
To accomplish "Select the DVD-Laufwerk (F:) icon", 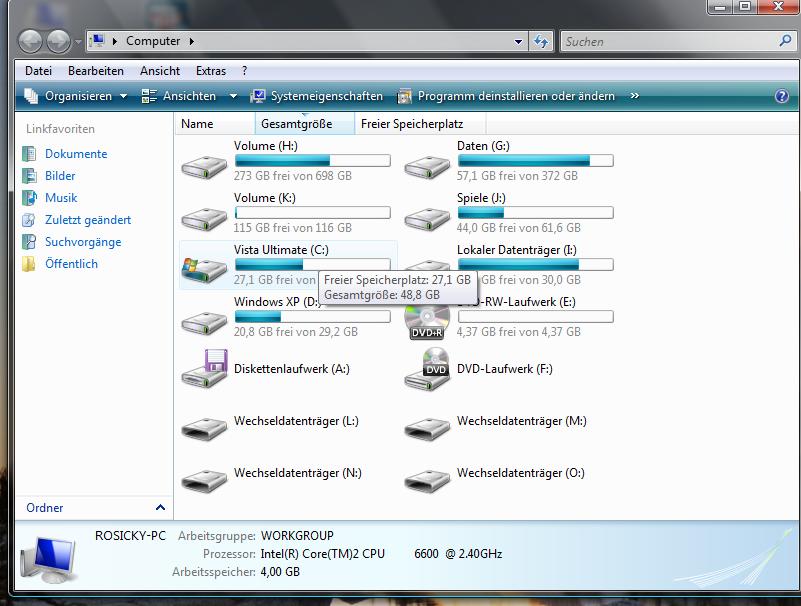I will click(x=427, y=369).
